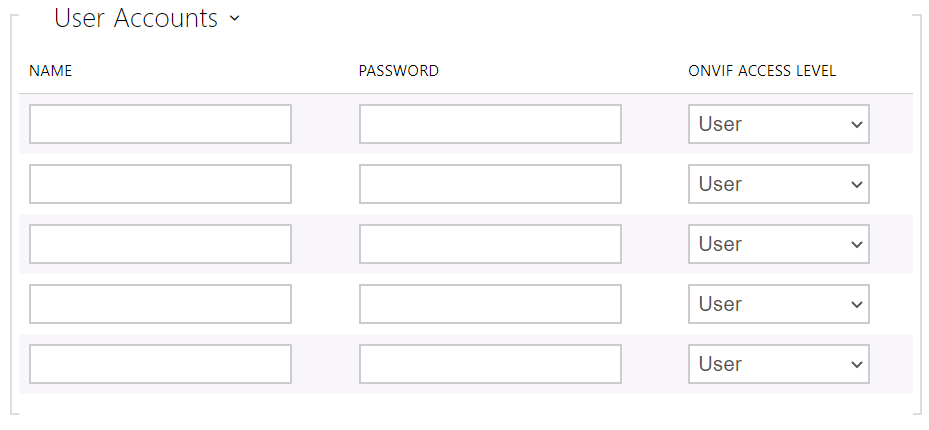929x430 pixels.
Task: Open fourth row ONVIF Access Level dropdown
Action: (778, 304)
